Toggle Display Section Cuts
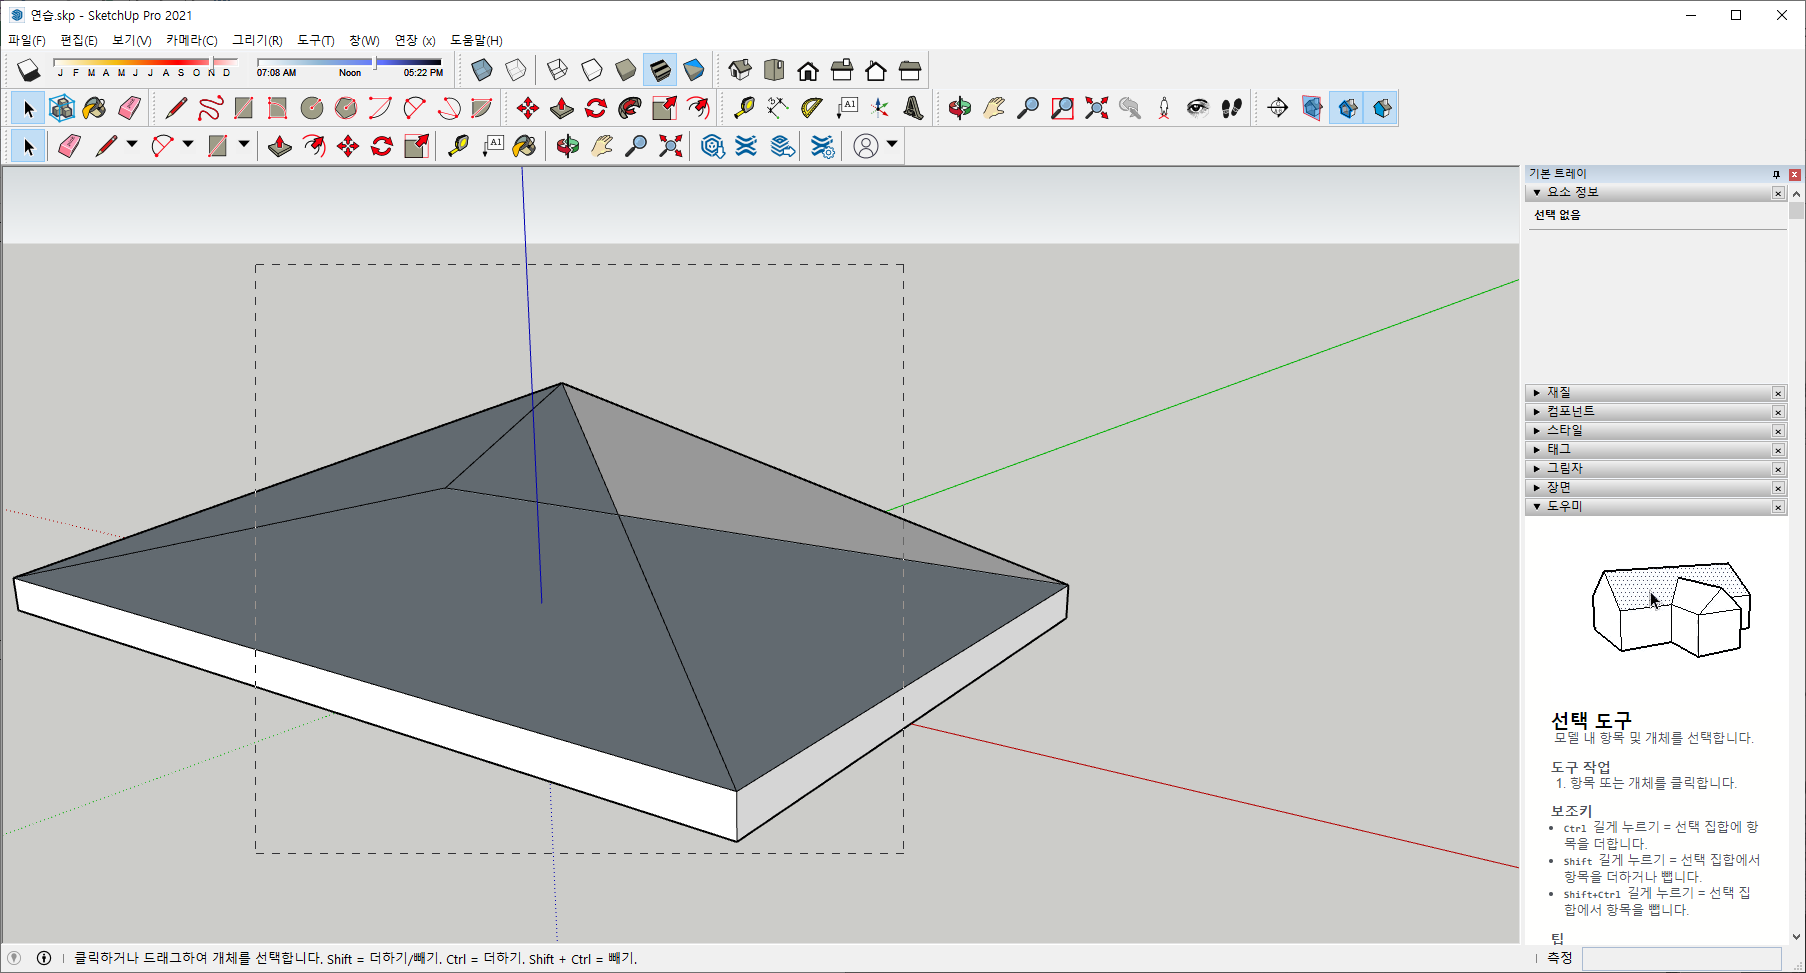Viewport: 1806px width, 973px height. click(1347, 108)
